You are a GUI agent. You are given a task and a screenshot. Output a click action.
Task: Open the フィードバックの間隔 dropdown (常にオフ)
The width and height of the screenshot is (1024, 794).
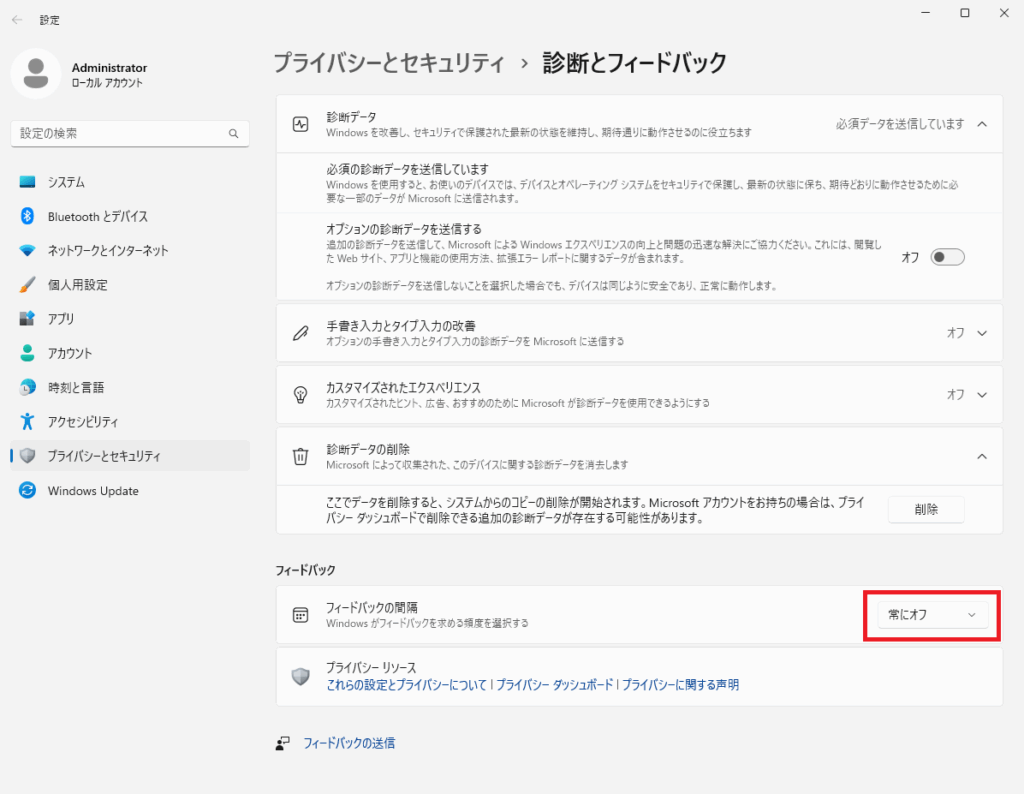pos(931,615)
